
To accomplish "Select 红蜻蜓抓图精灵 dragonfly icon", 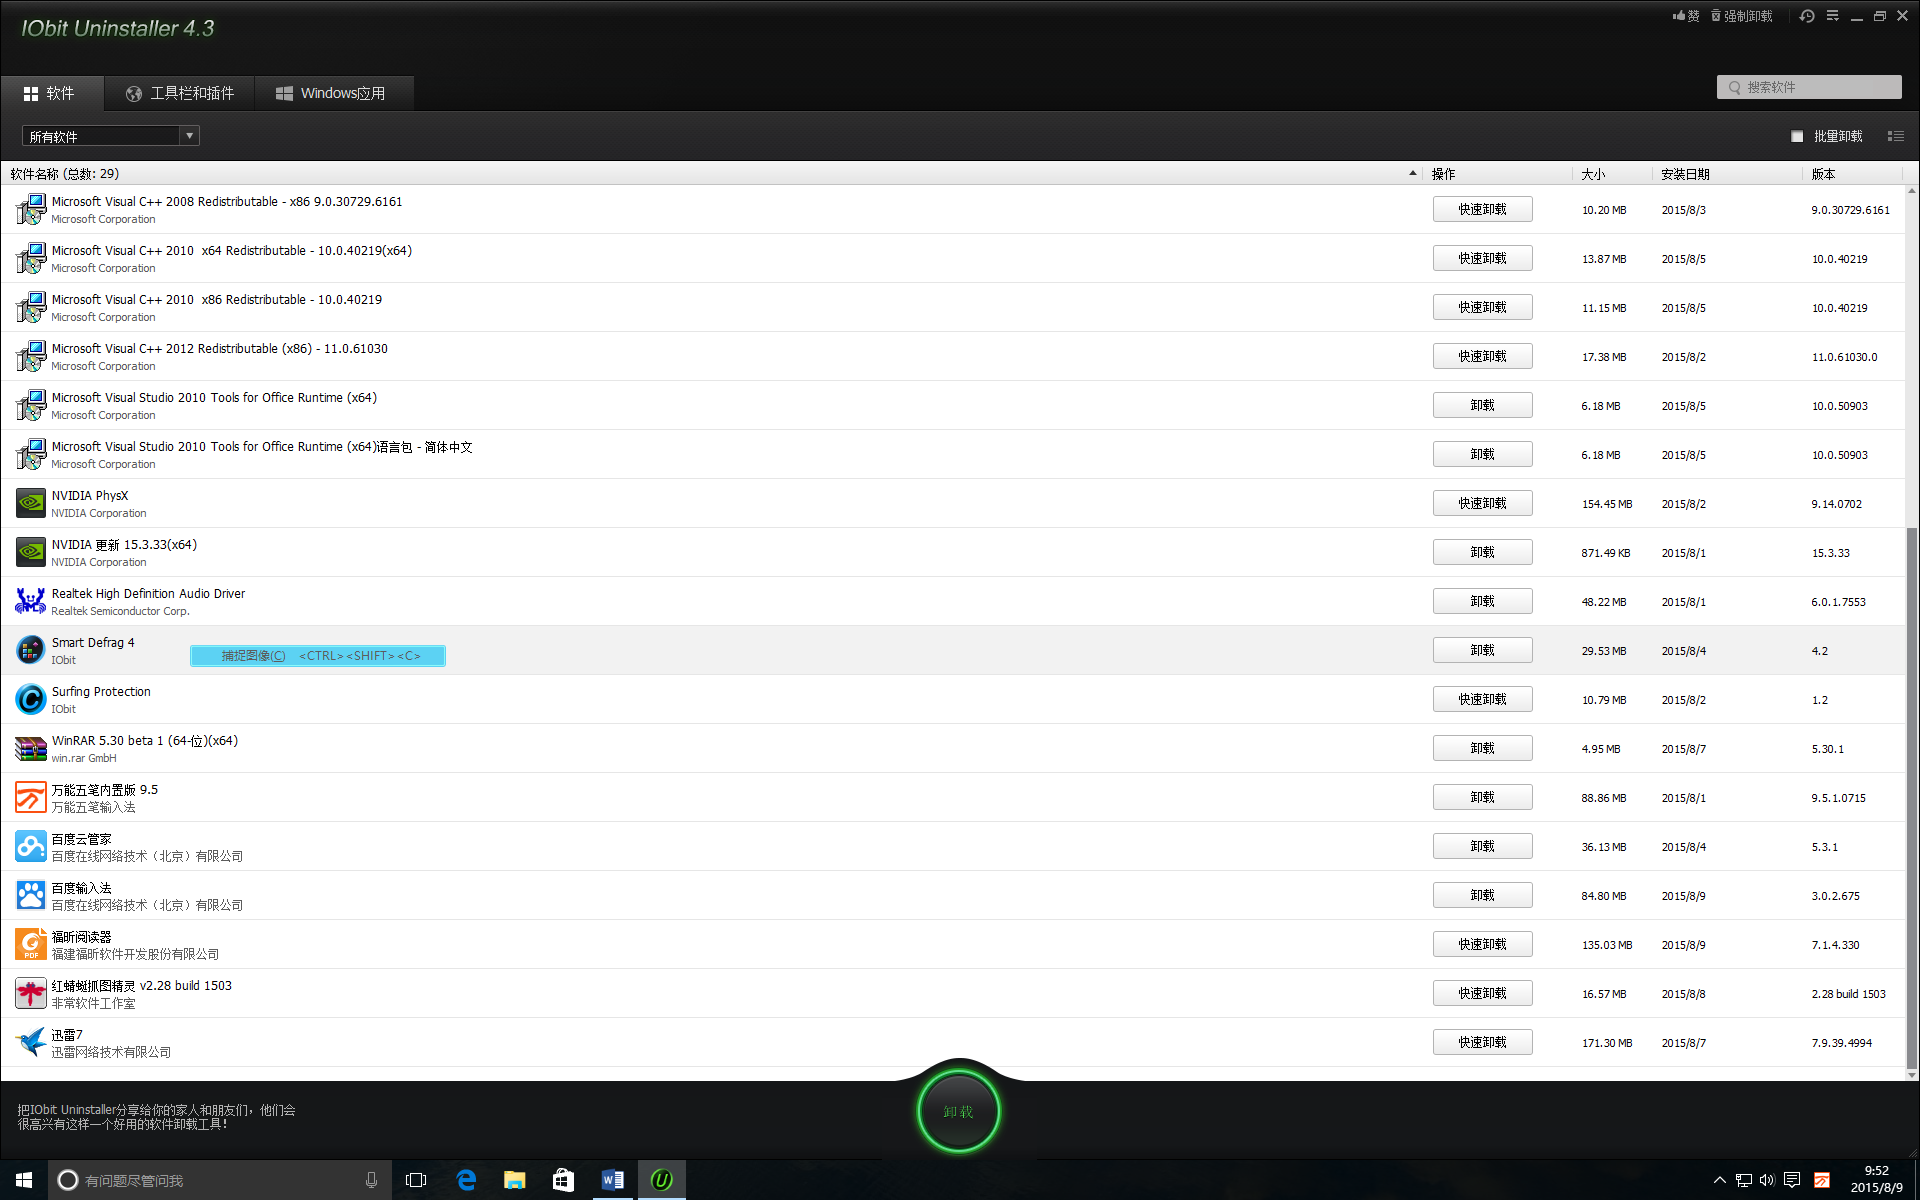I will (x=31, y=993).
